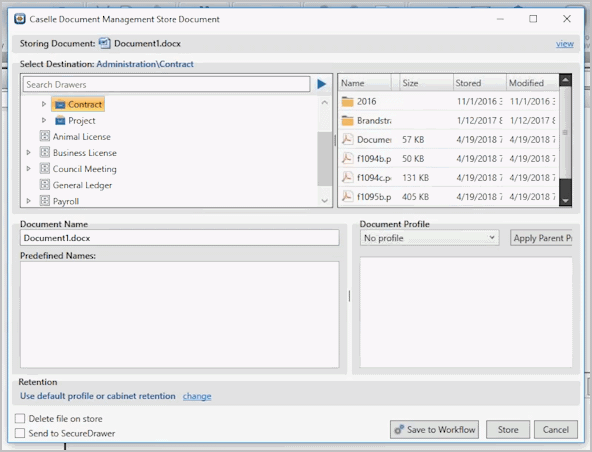Click the Animal License cabinet icon
This screenshot has height=452, width=592.
click(x=45, y=136)
